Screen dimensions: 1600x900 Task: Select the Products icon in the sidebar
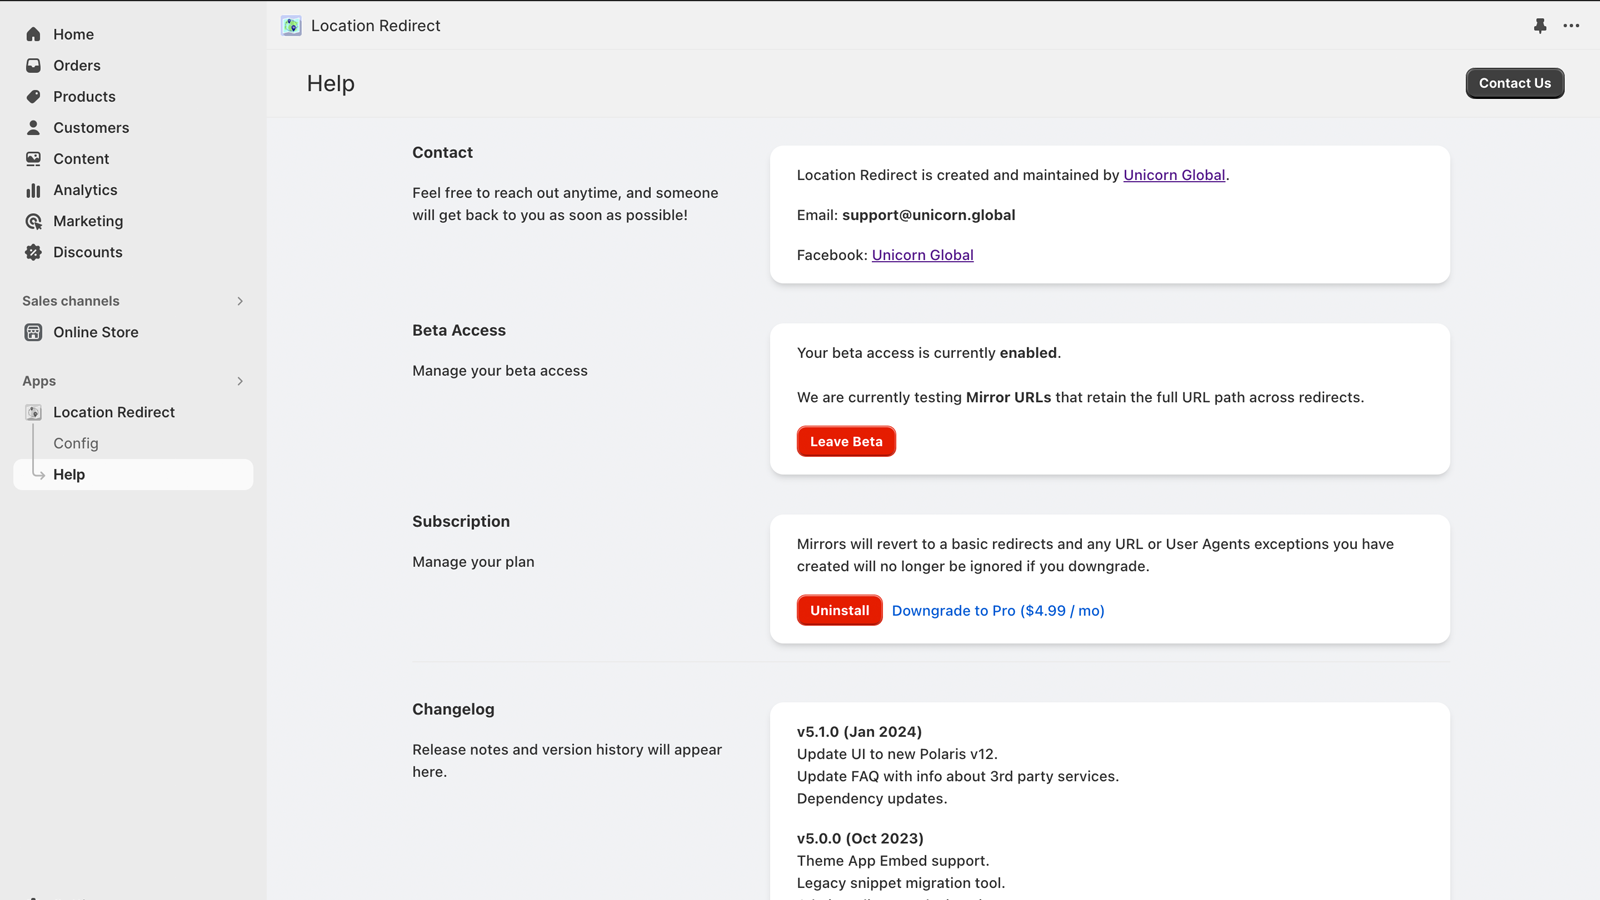(34, 96)
